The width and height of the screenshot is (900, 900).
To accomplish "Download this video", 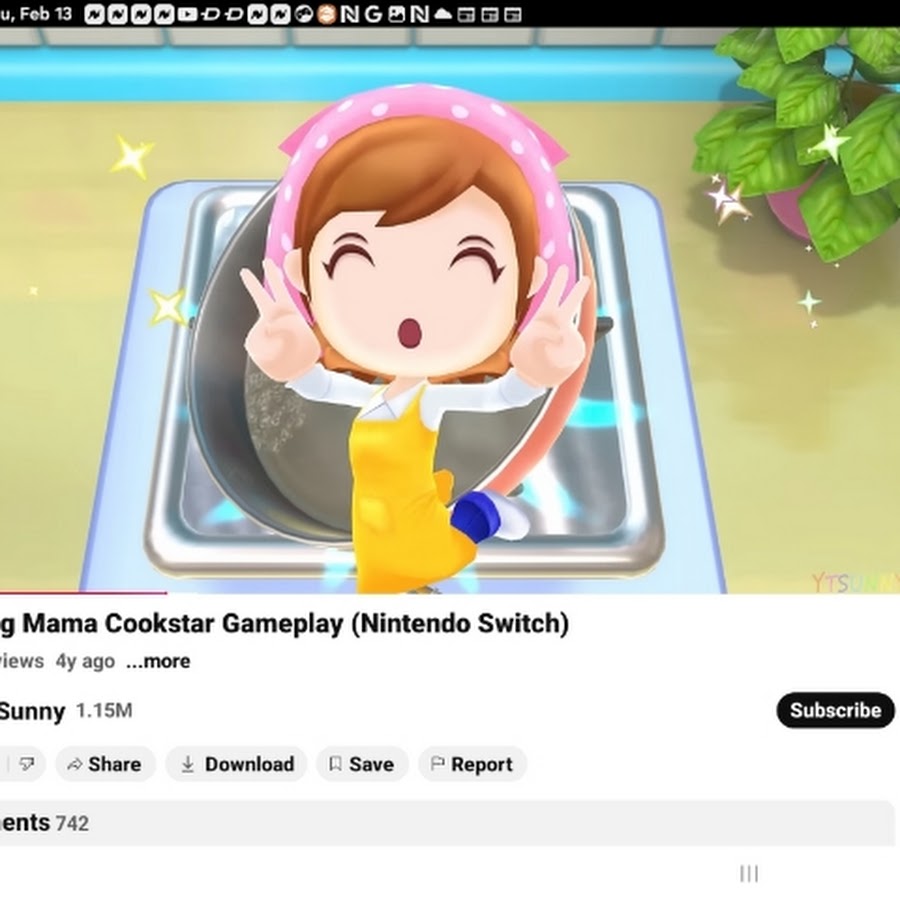I will (236, 764).
